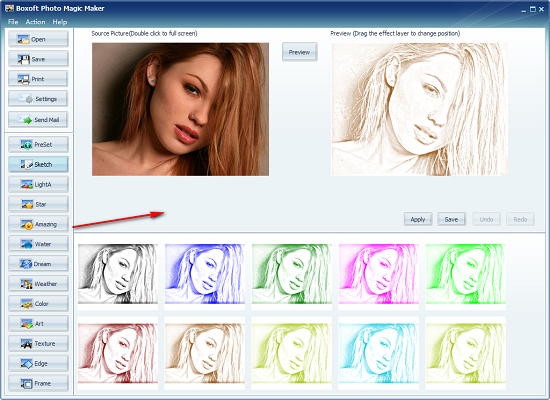Choose the Send Mail option
Viewport: 550px width, 400px height.
(x=38, y=120)
